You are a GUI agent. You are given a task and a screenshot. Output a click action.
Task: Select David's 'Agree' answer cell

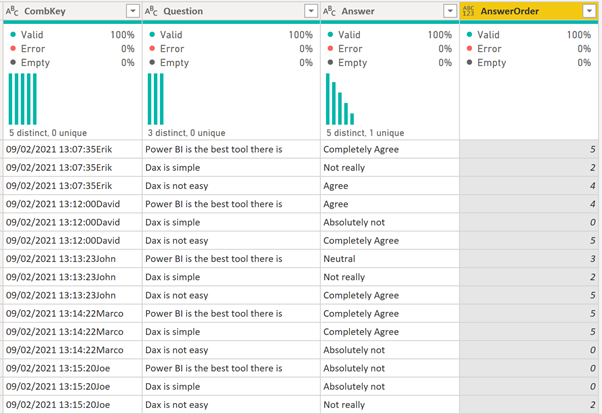(390, 204)
